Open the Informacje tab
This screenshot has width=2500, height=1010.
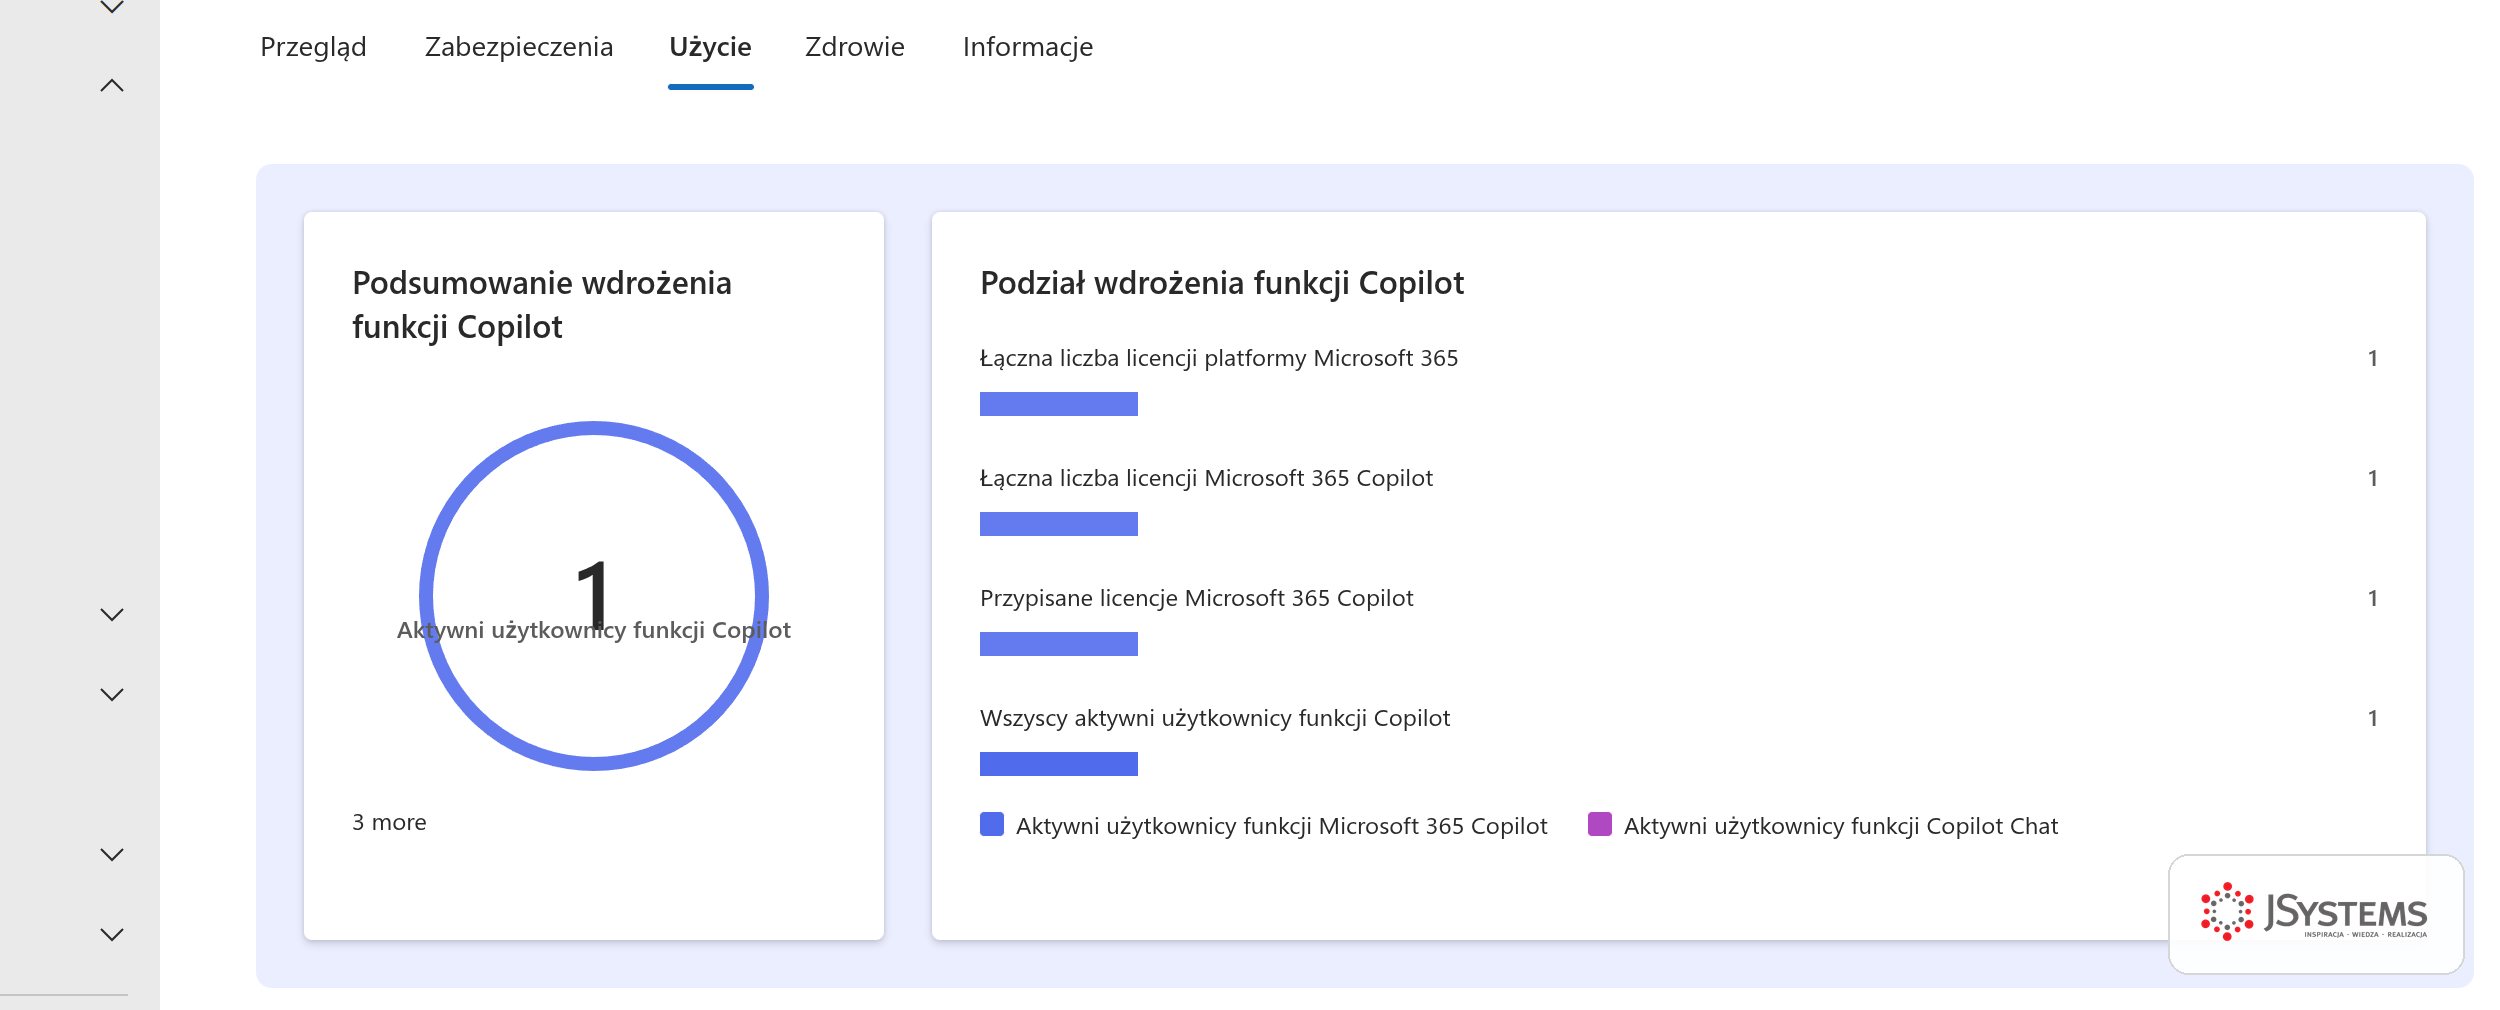coord(1028,47)
